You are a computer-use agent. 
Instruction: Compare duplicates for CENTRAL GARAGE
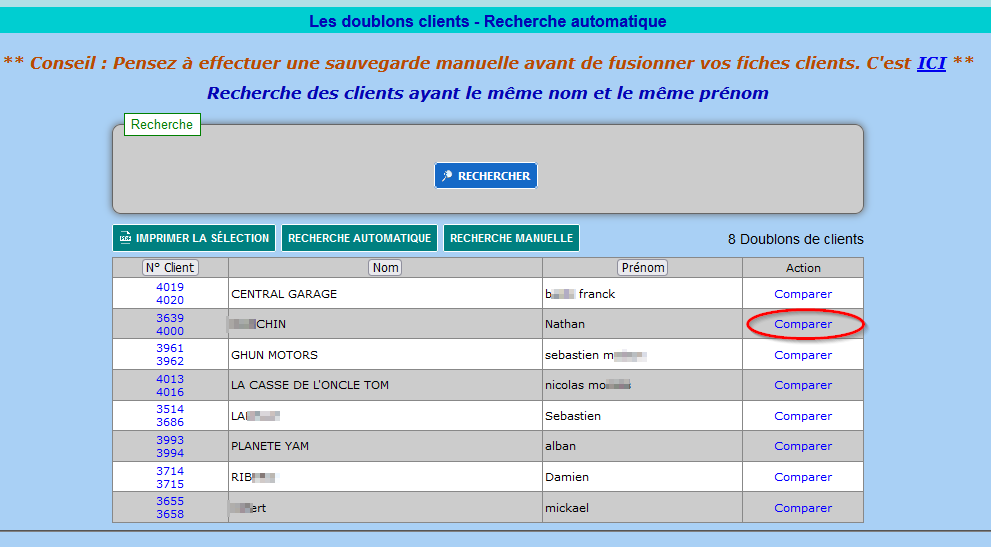802,294
